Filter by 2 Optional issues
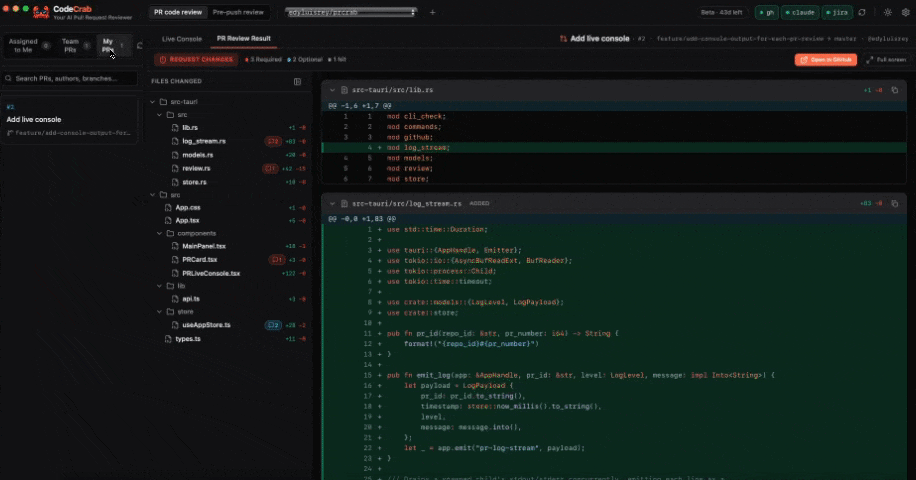Screen dimensions: 916x480 (x=305, y=60)
